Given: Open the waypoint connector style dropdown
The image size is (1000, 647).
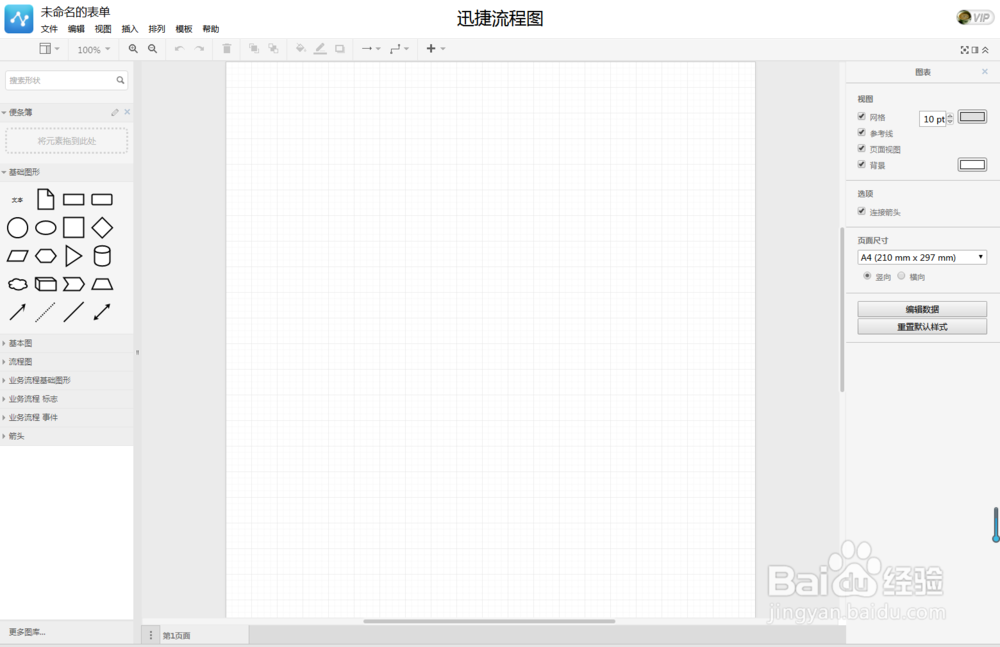Looking at the screenshot, I should [x=399, y=48].
